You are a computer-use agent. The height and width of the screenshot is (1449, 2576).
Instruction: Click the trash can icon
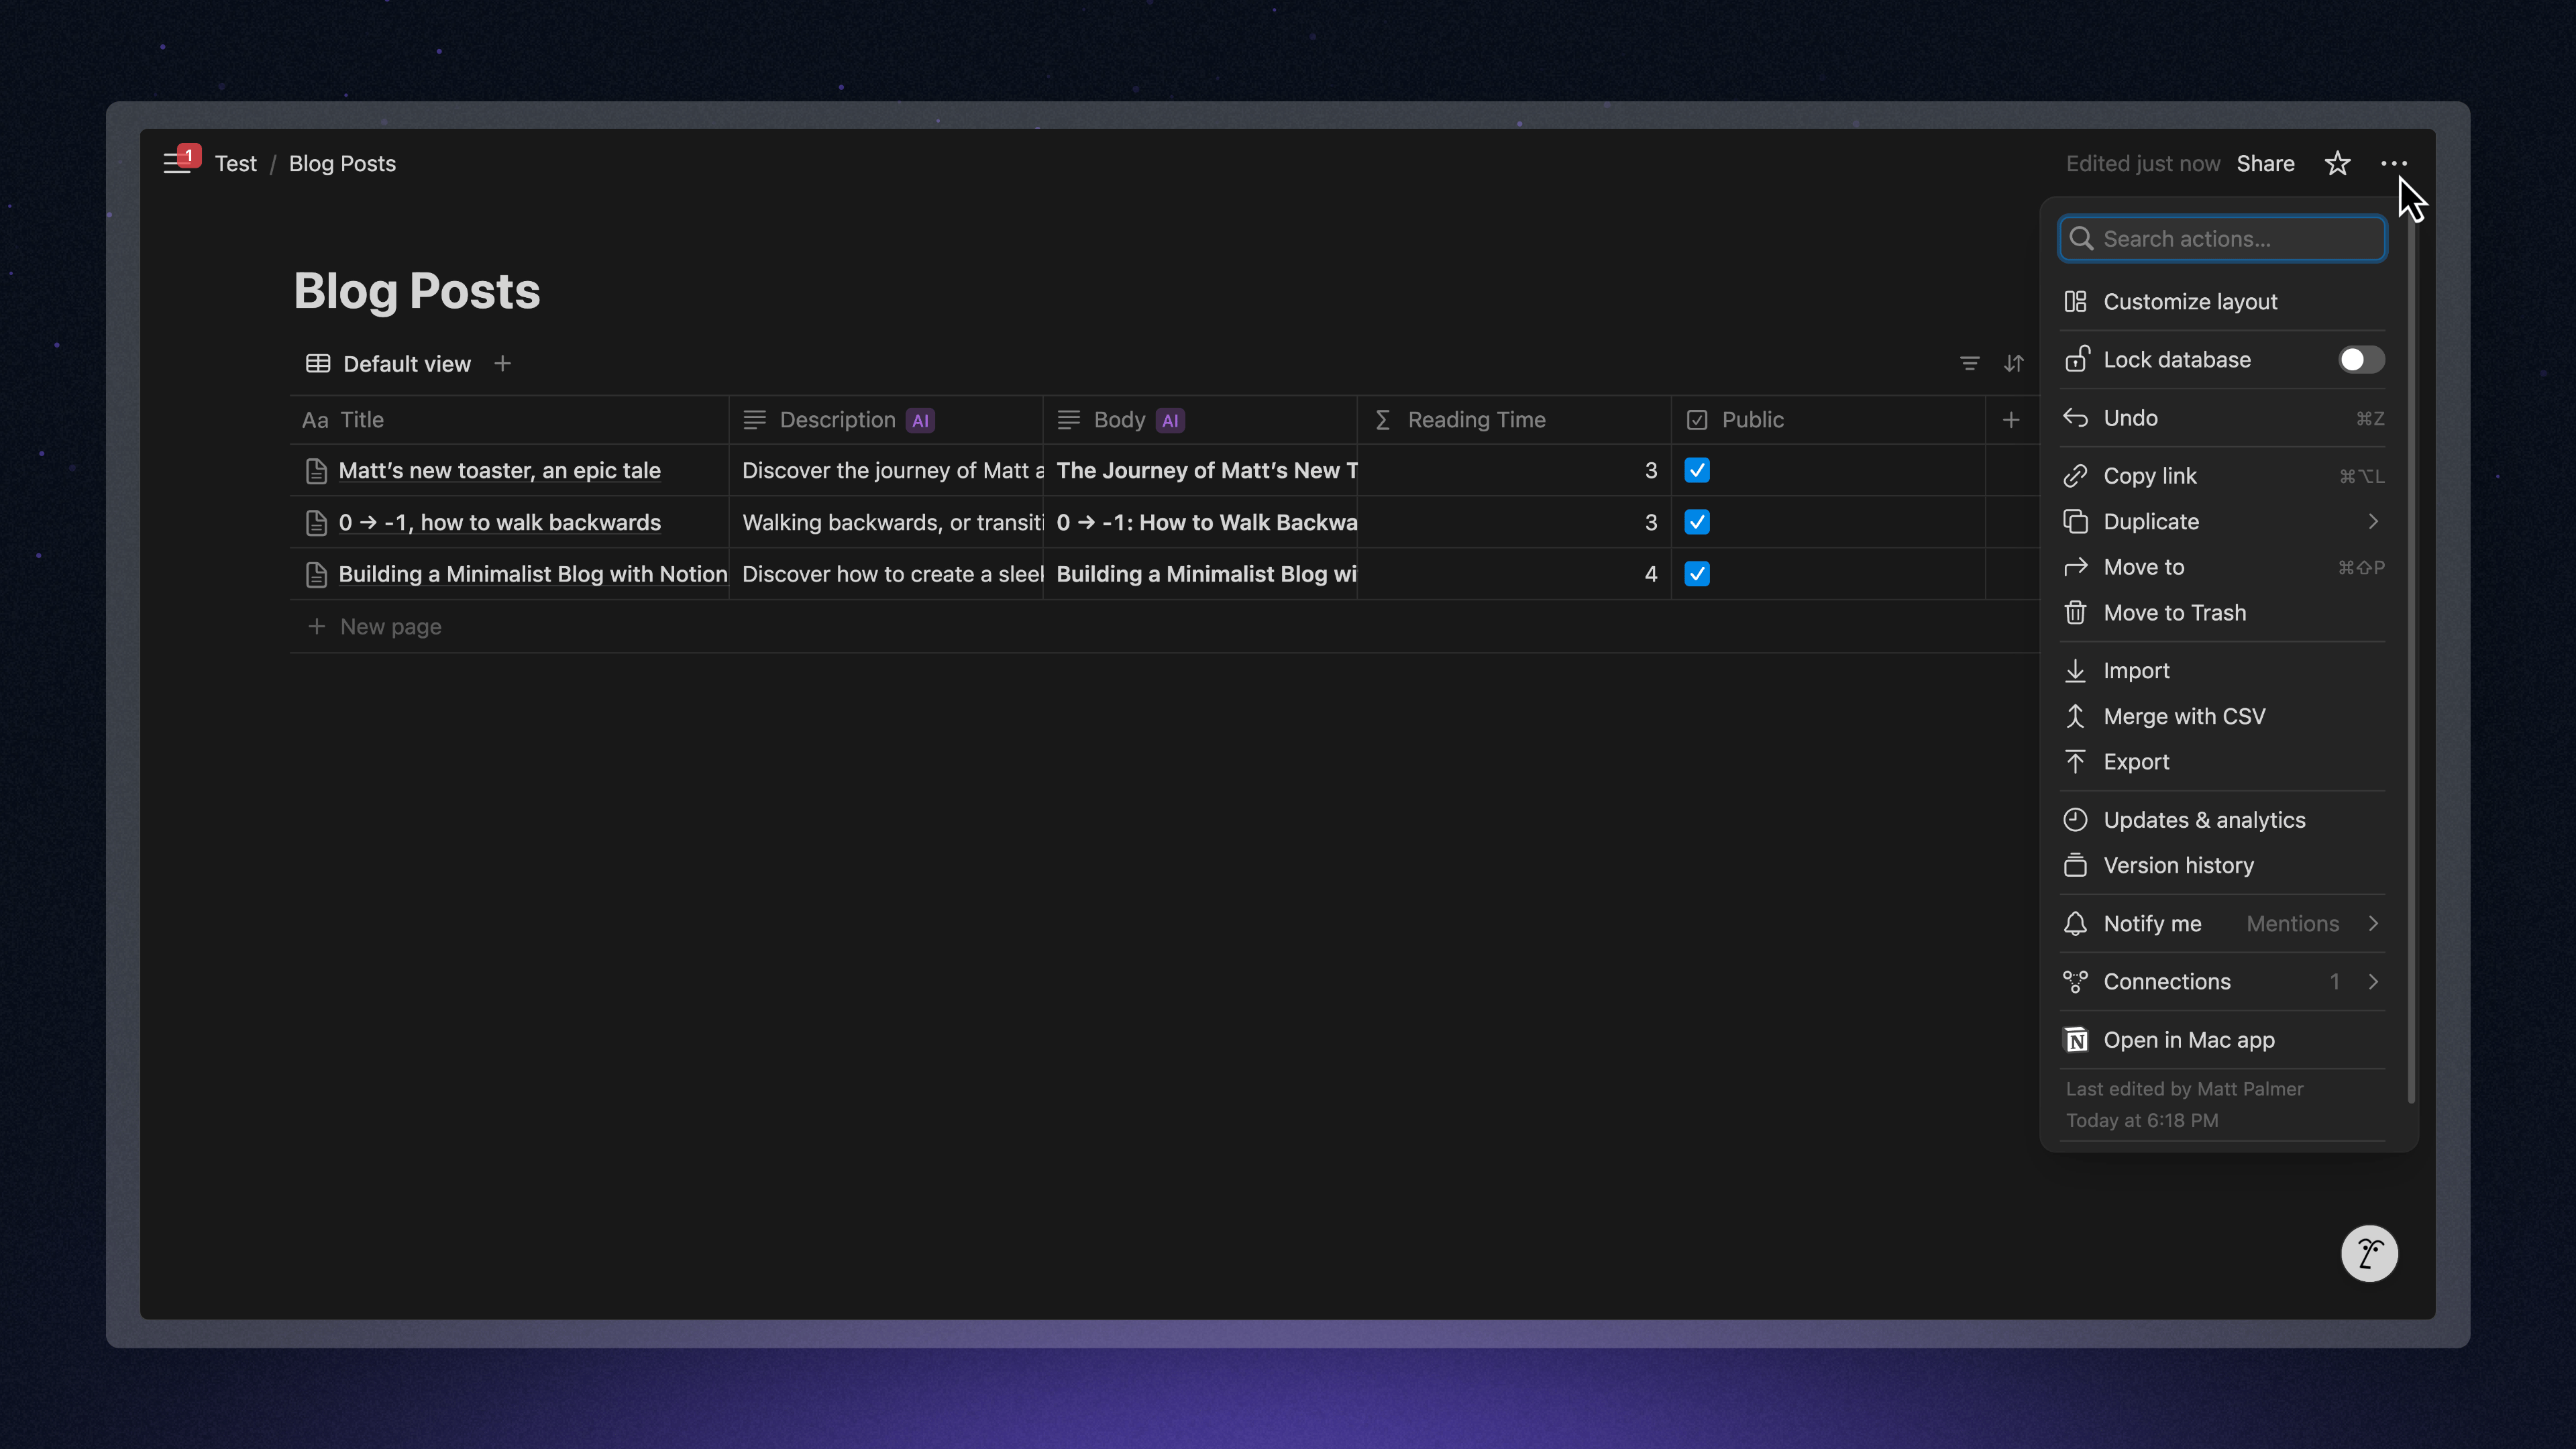pyautogui.click(x=2075, y=612)
